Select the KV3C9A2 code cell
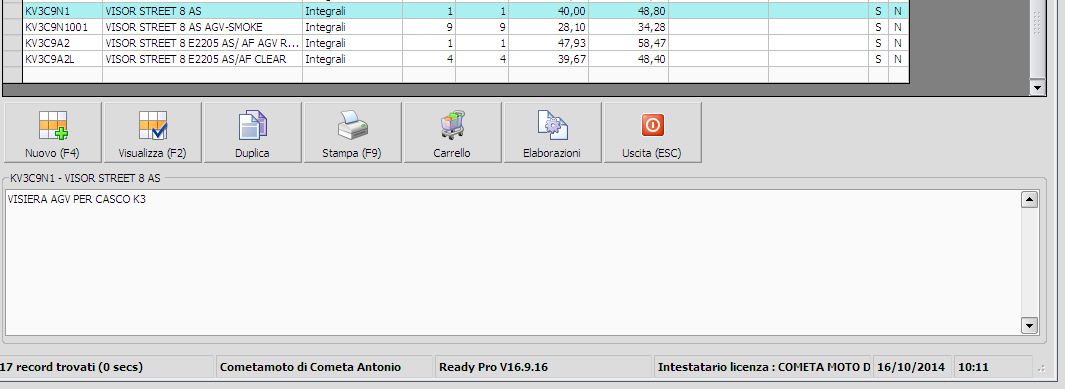This screenshot has width=1065, height=389. 62,43
